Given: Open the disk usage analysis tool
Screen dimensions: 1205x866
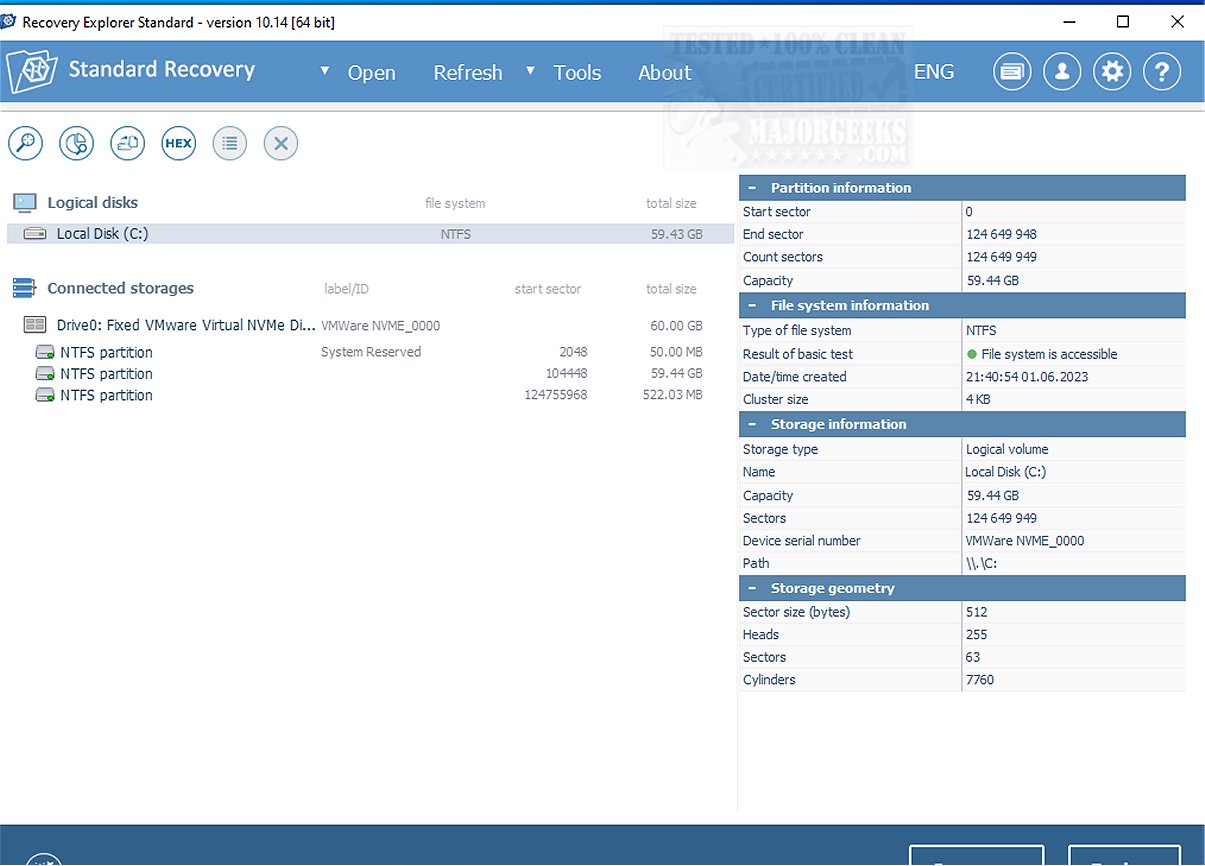Looking at the screenshot, I should [76, 143].
